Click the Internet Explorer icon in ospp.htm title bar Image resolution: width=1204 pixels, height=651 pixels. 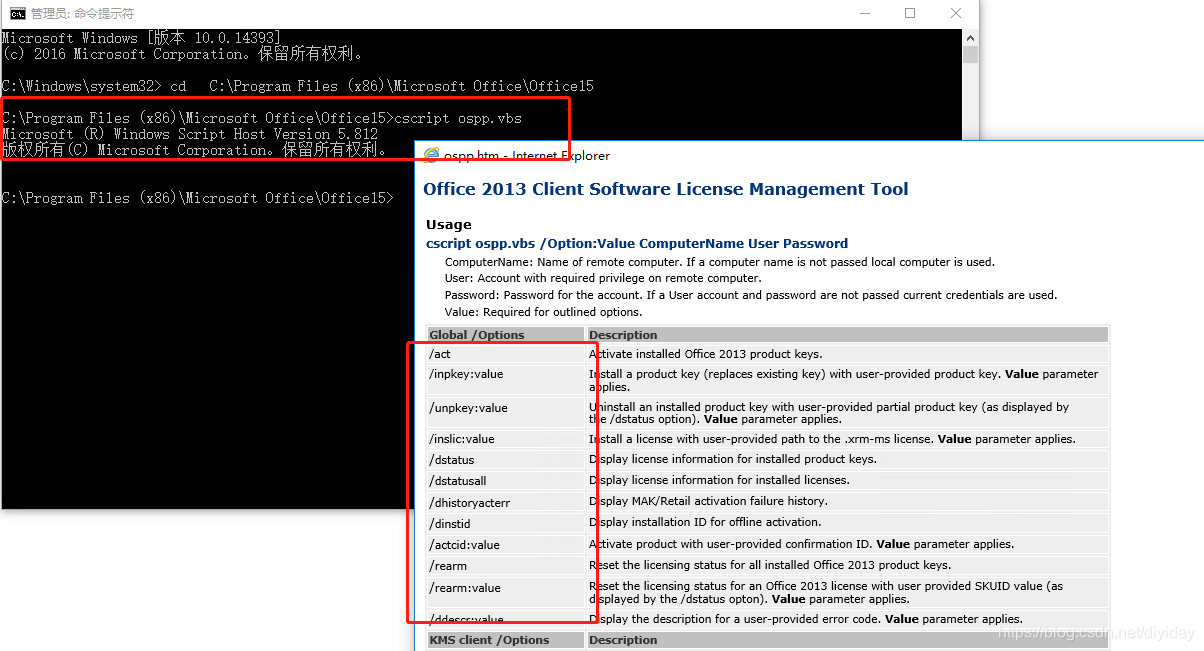pyautogui.click(x=431, y=155)
